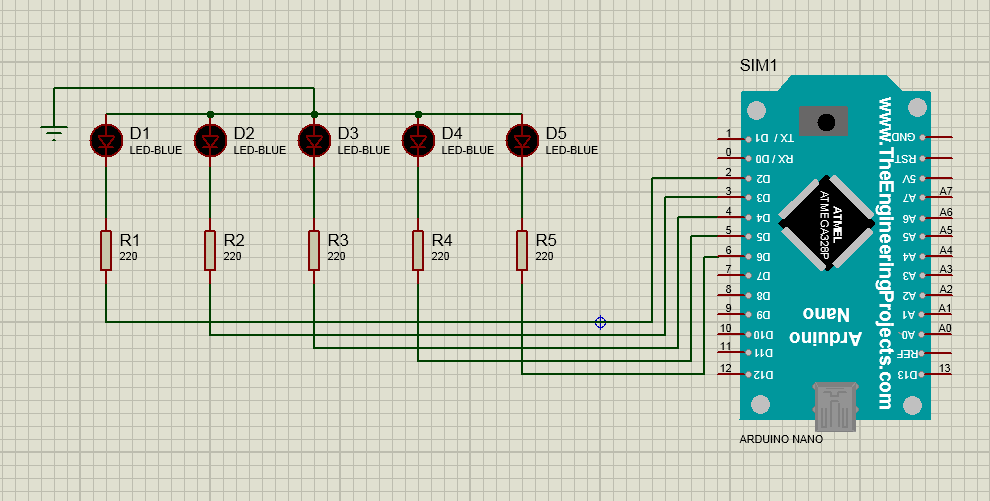Viewport: 990px width, 501px height.
Task: Click the D1 reference label
Action: coord(140,133)
